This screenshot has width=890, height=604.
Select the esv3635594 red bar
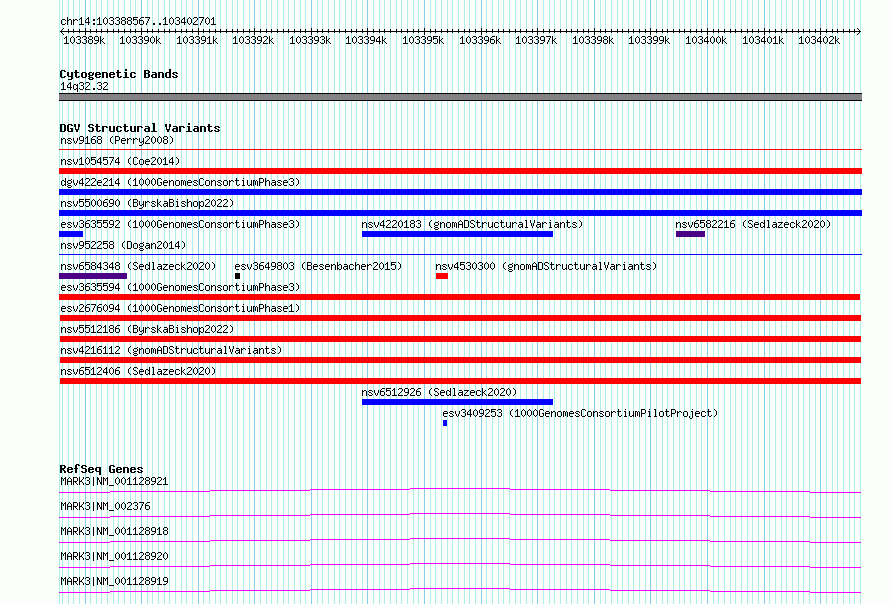click(x=460, y=297)
